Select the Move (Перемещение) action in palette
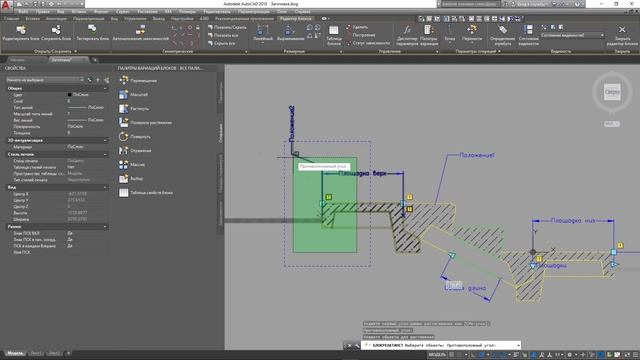 pos(138,80)
